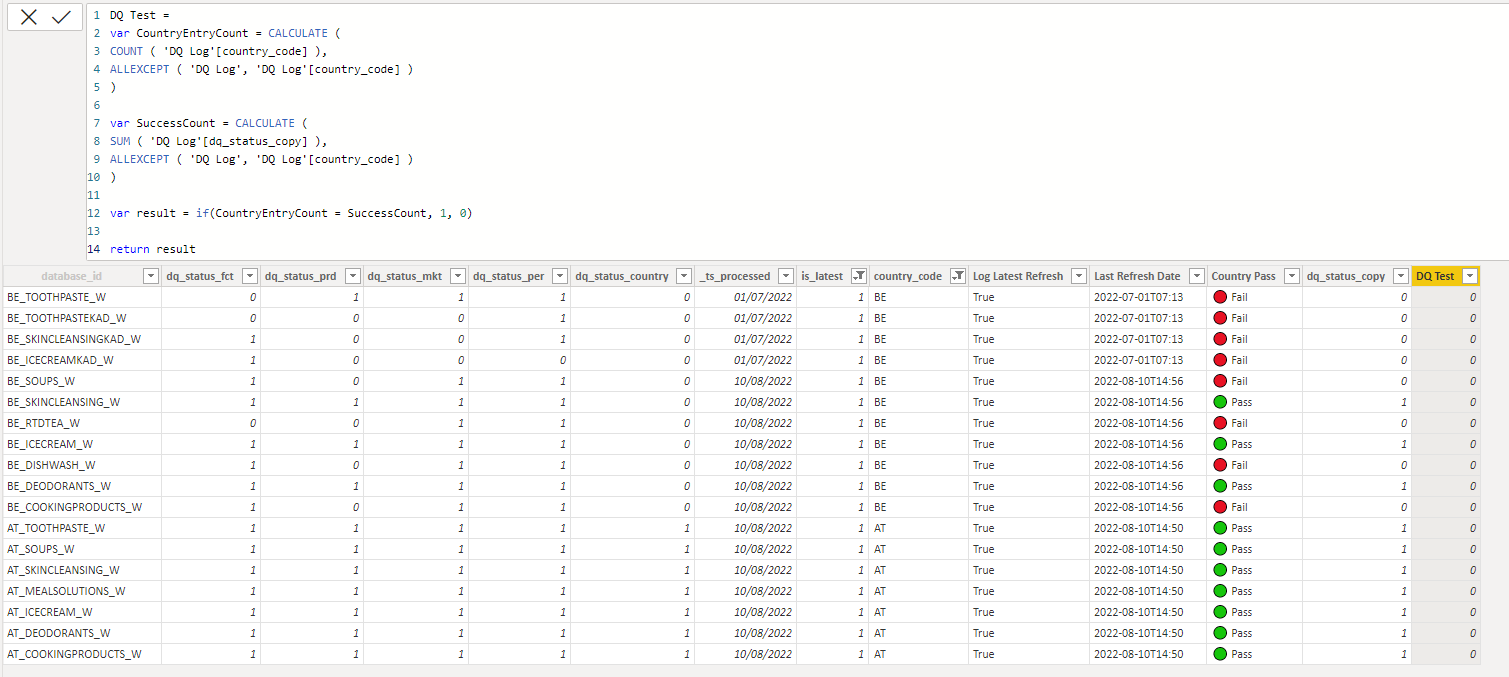The image size is (1509, 677).
Task: Select BE_SOUPS_W cell
Action: click(x=81, y=381)
